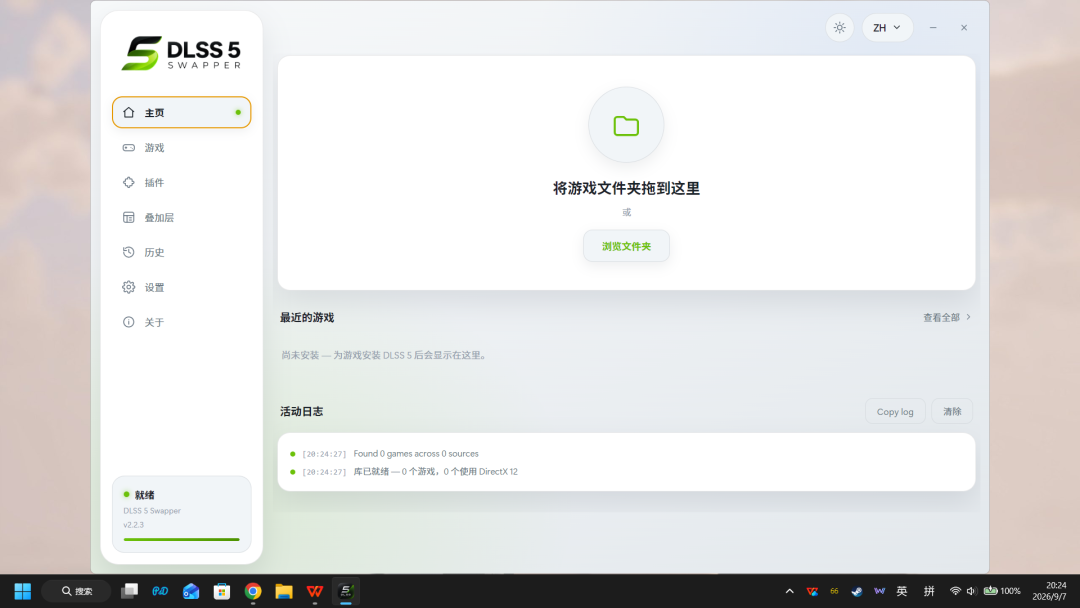
Task: Open 查看全部 to view all games
Action: coord(947,317)
